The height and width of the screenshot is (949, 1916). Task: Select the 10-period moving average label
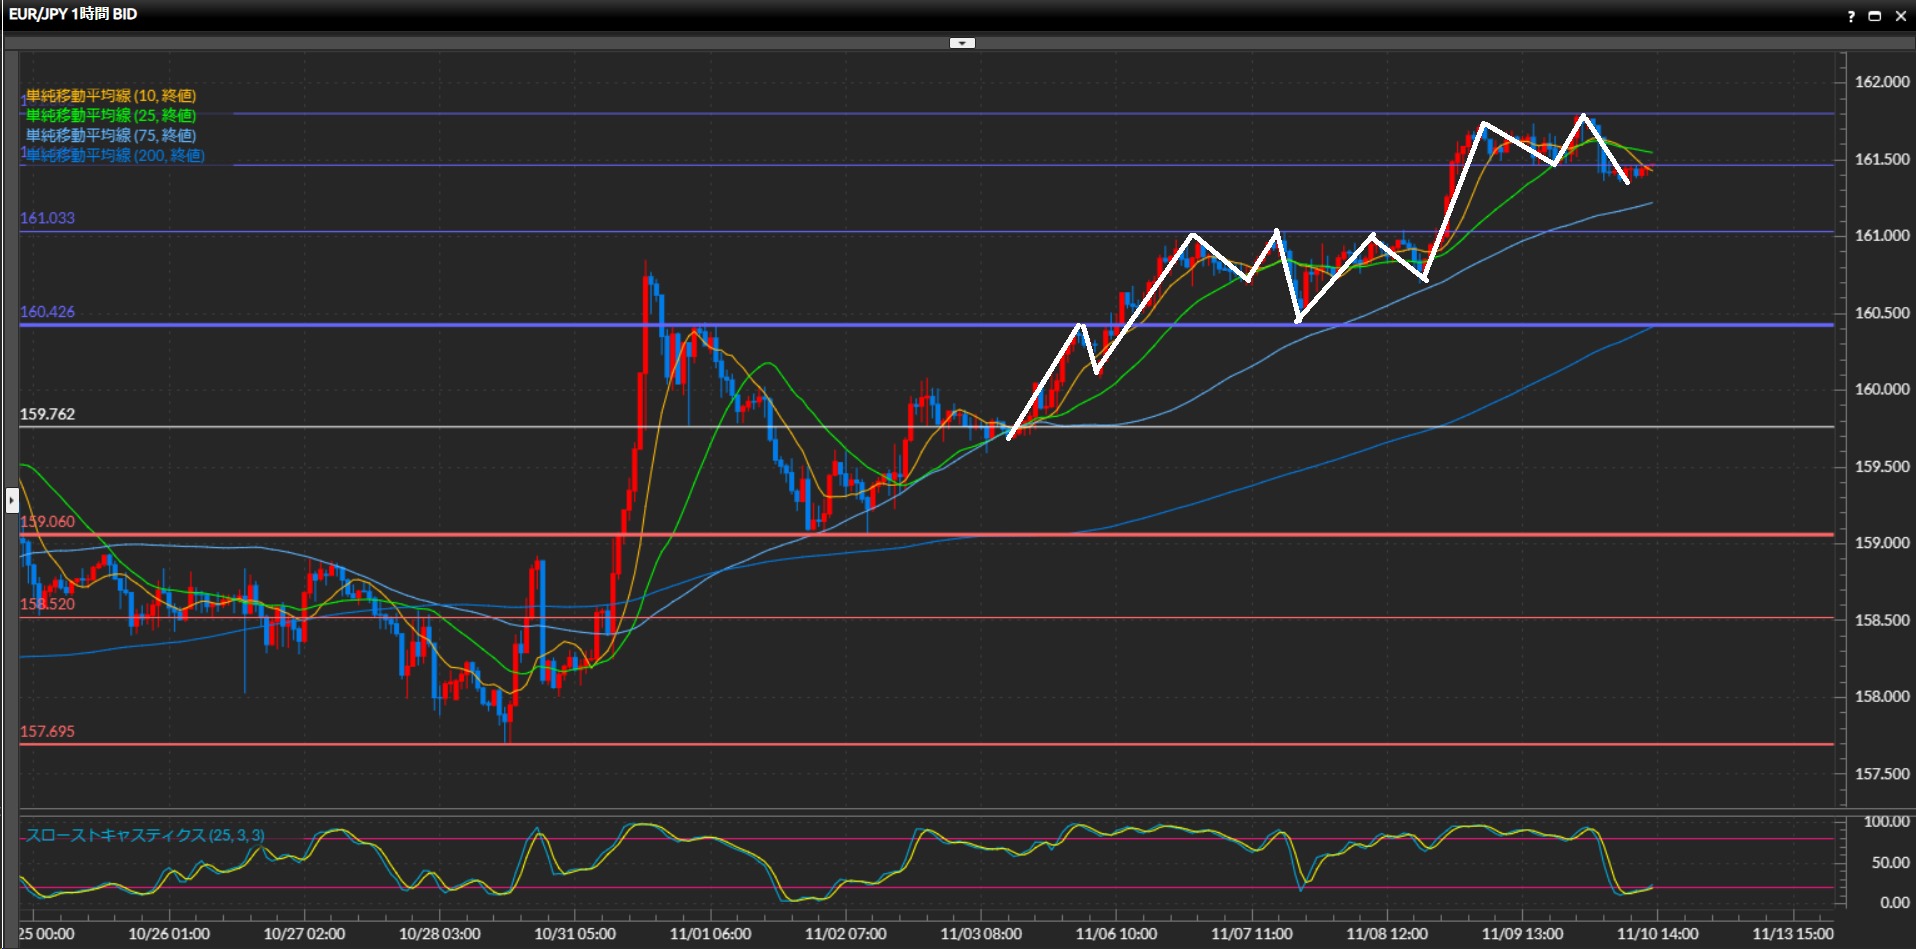110,96
